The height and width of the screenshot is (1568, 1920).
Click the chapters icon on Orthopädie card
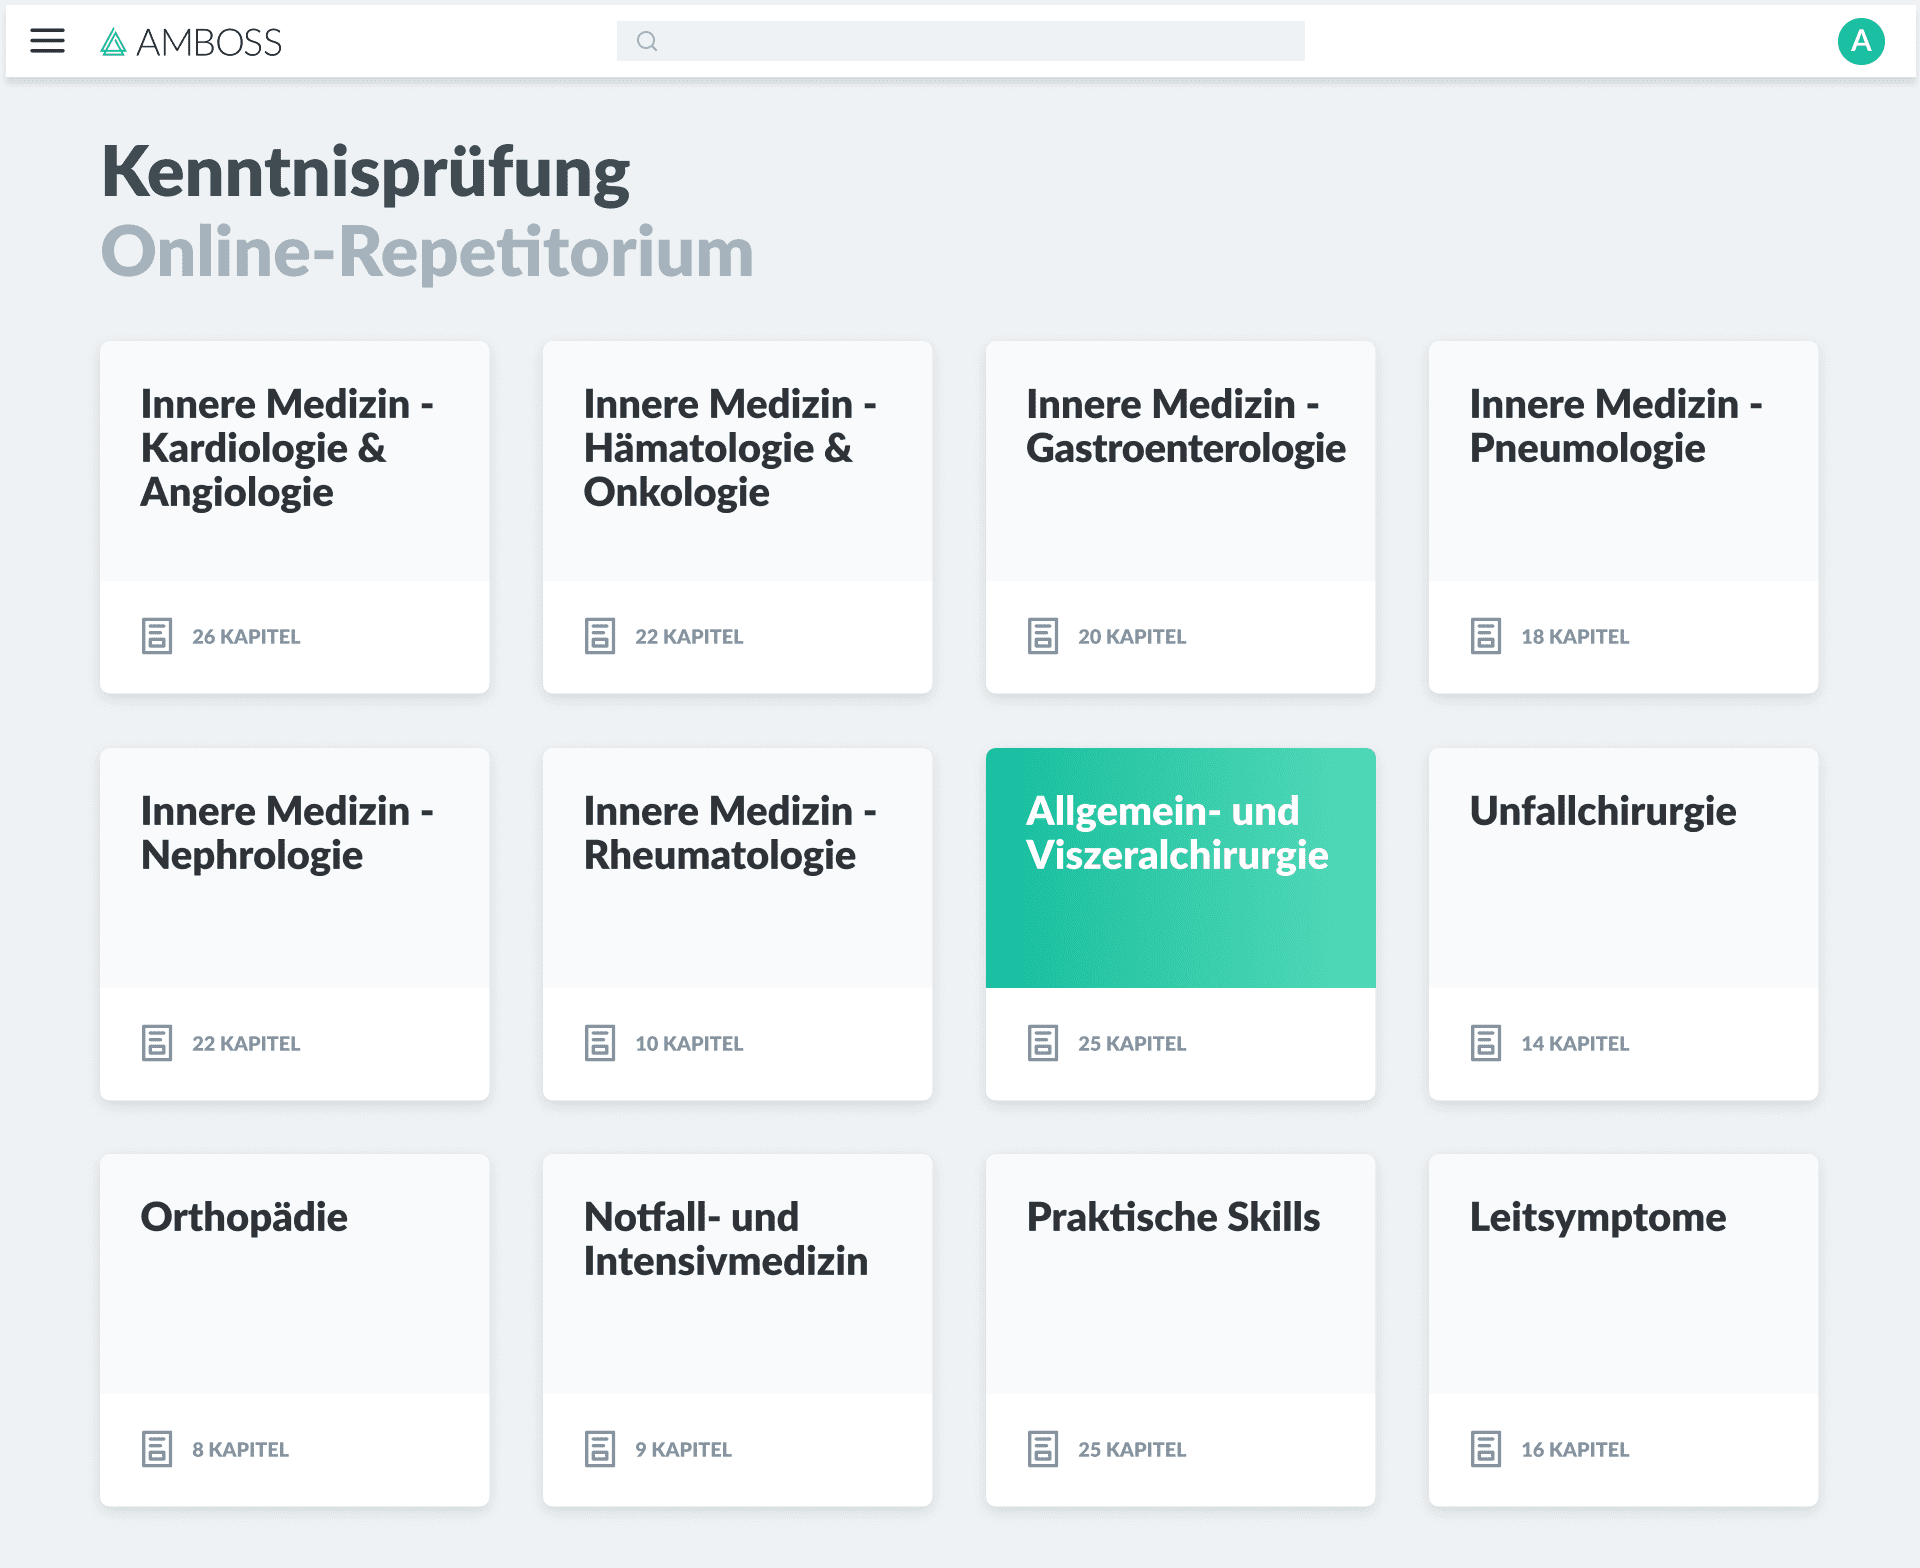click(x=158, y=1447)
